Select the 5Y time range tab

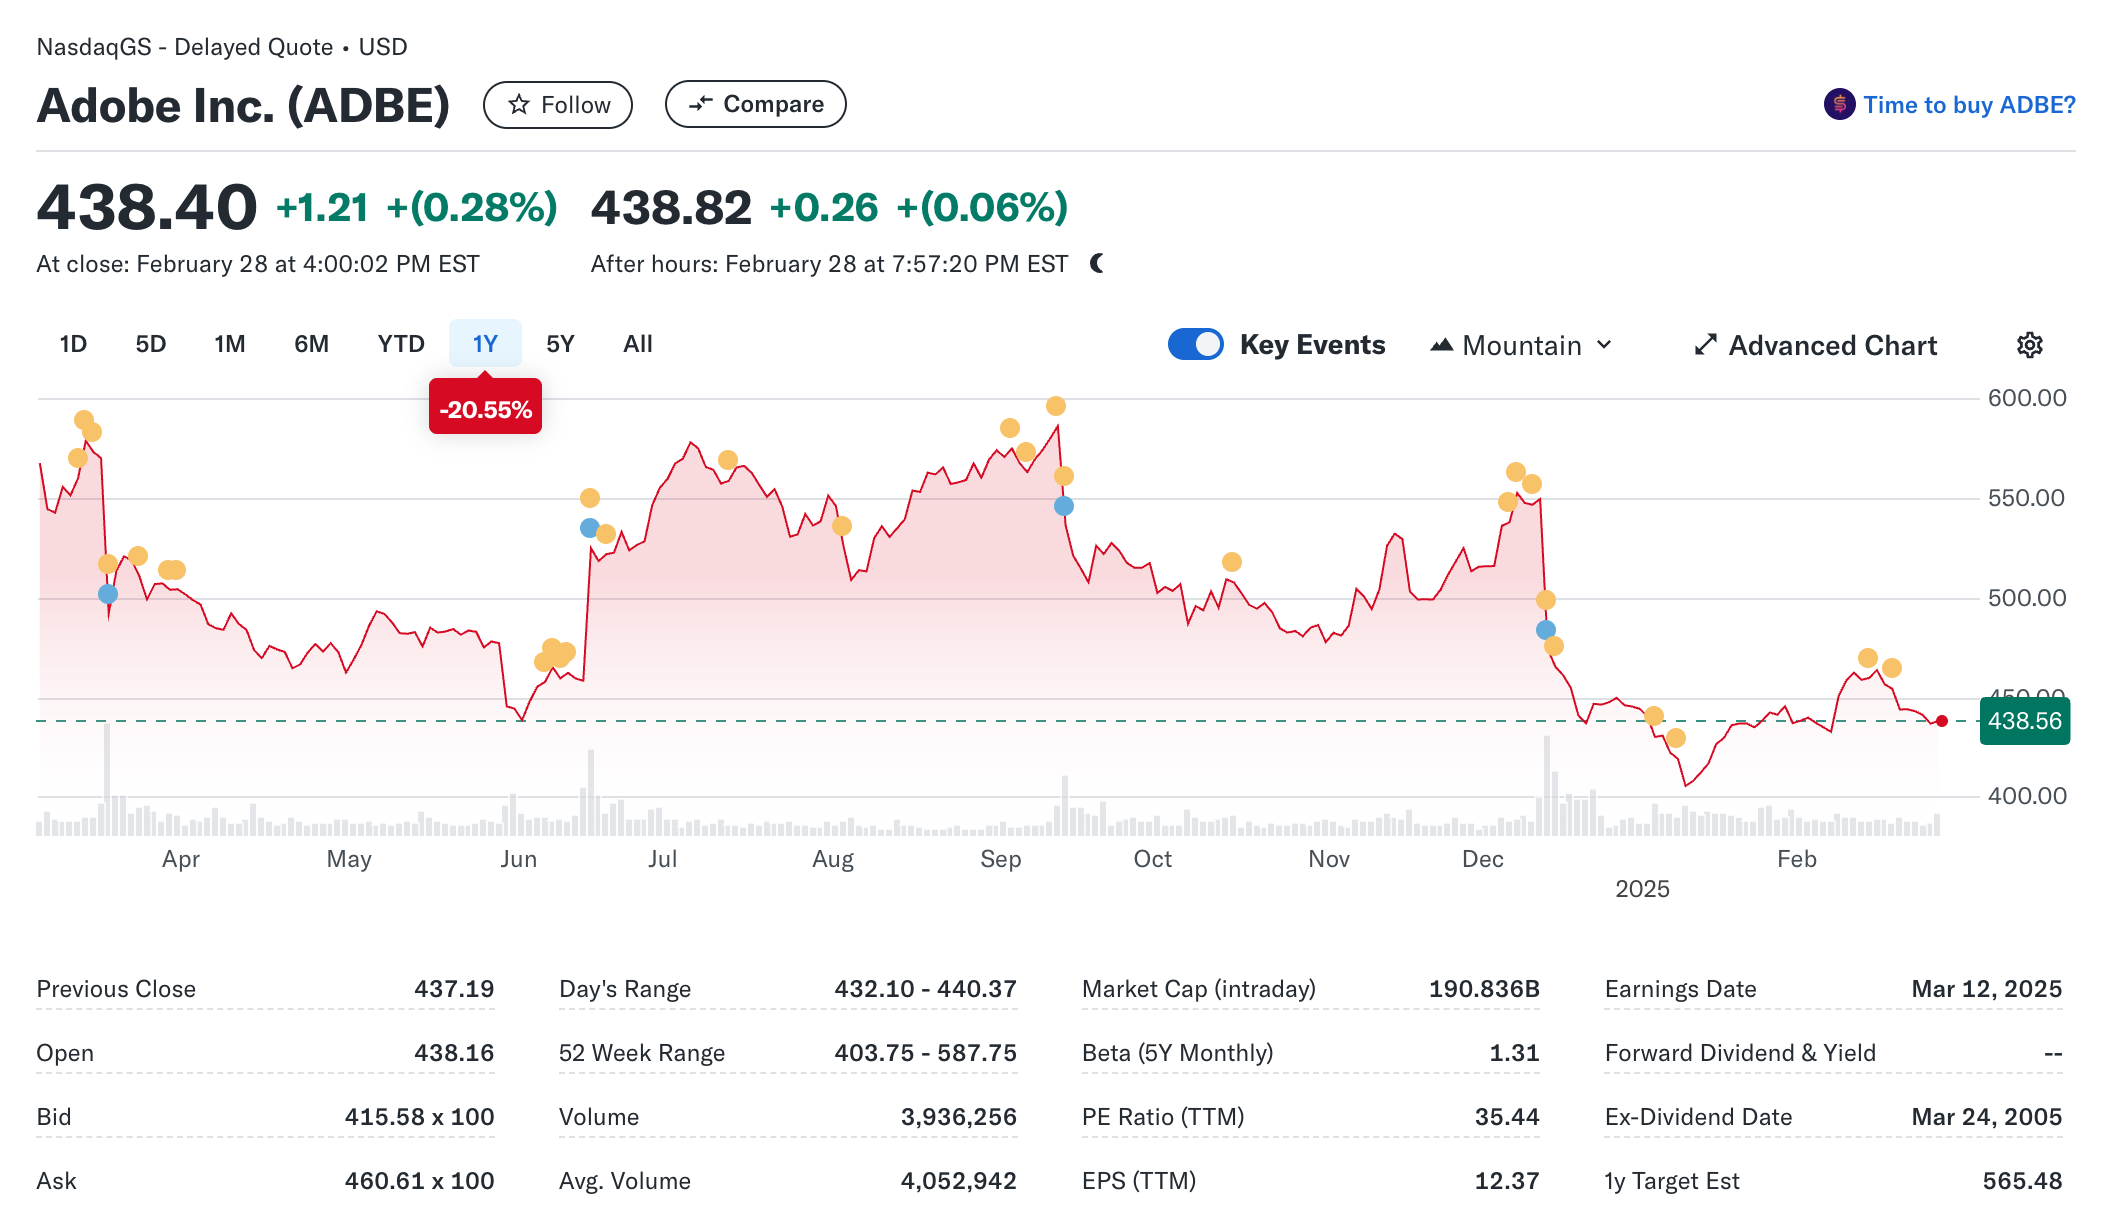560,344
